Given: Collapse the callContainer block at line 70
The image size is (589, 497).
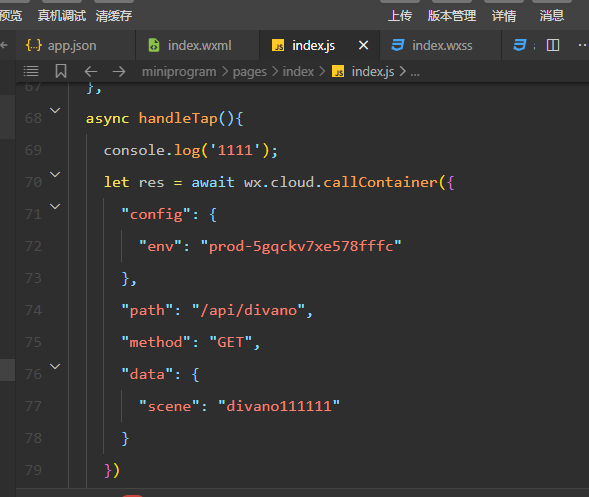Looking at the screenshot, I should click(x=55, y=174).
